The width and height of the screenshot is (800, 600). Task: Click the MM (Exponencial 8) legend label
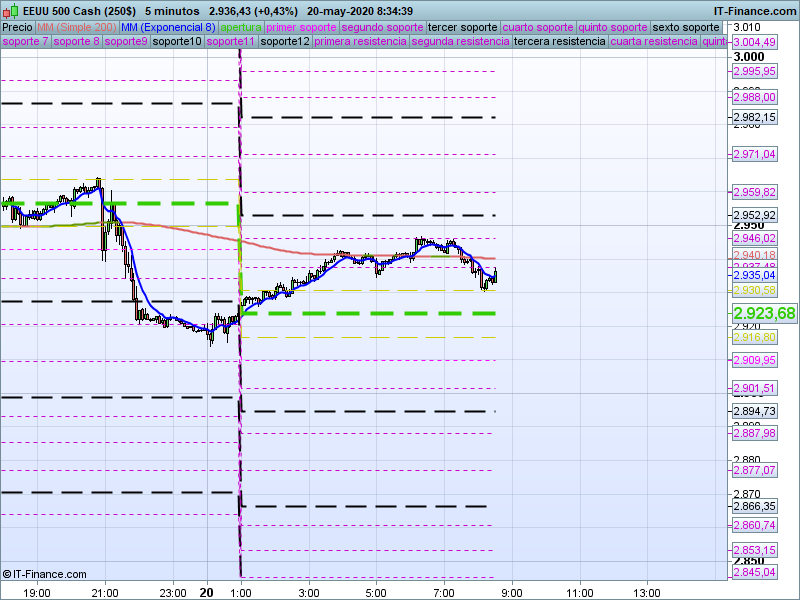pos(175,27)
